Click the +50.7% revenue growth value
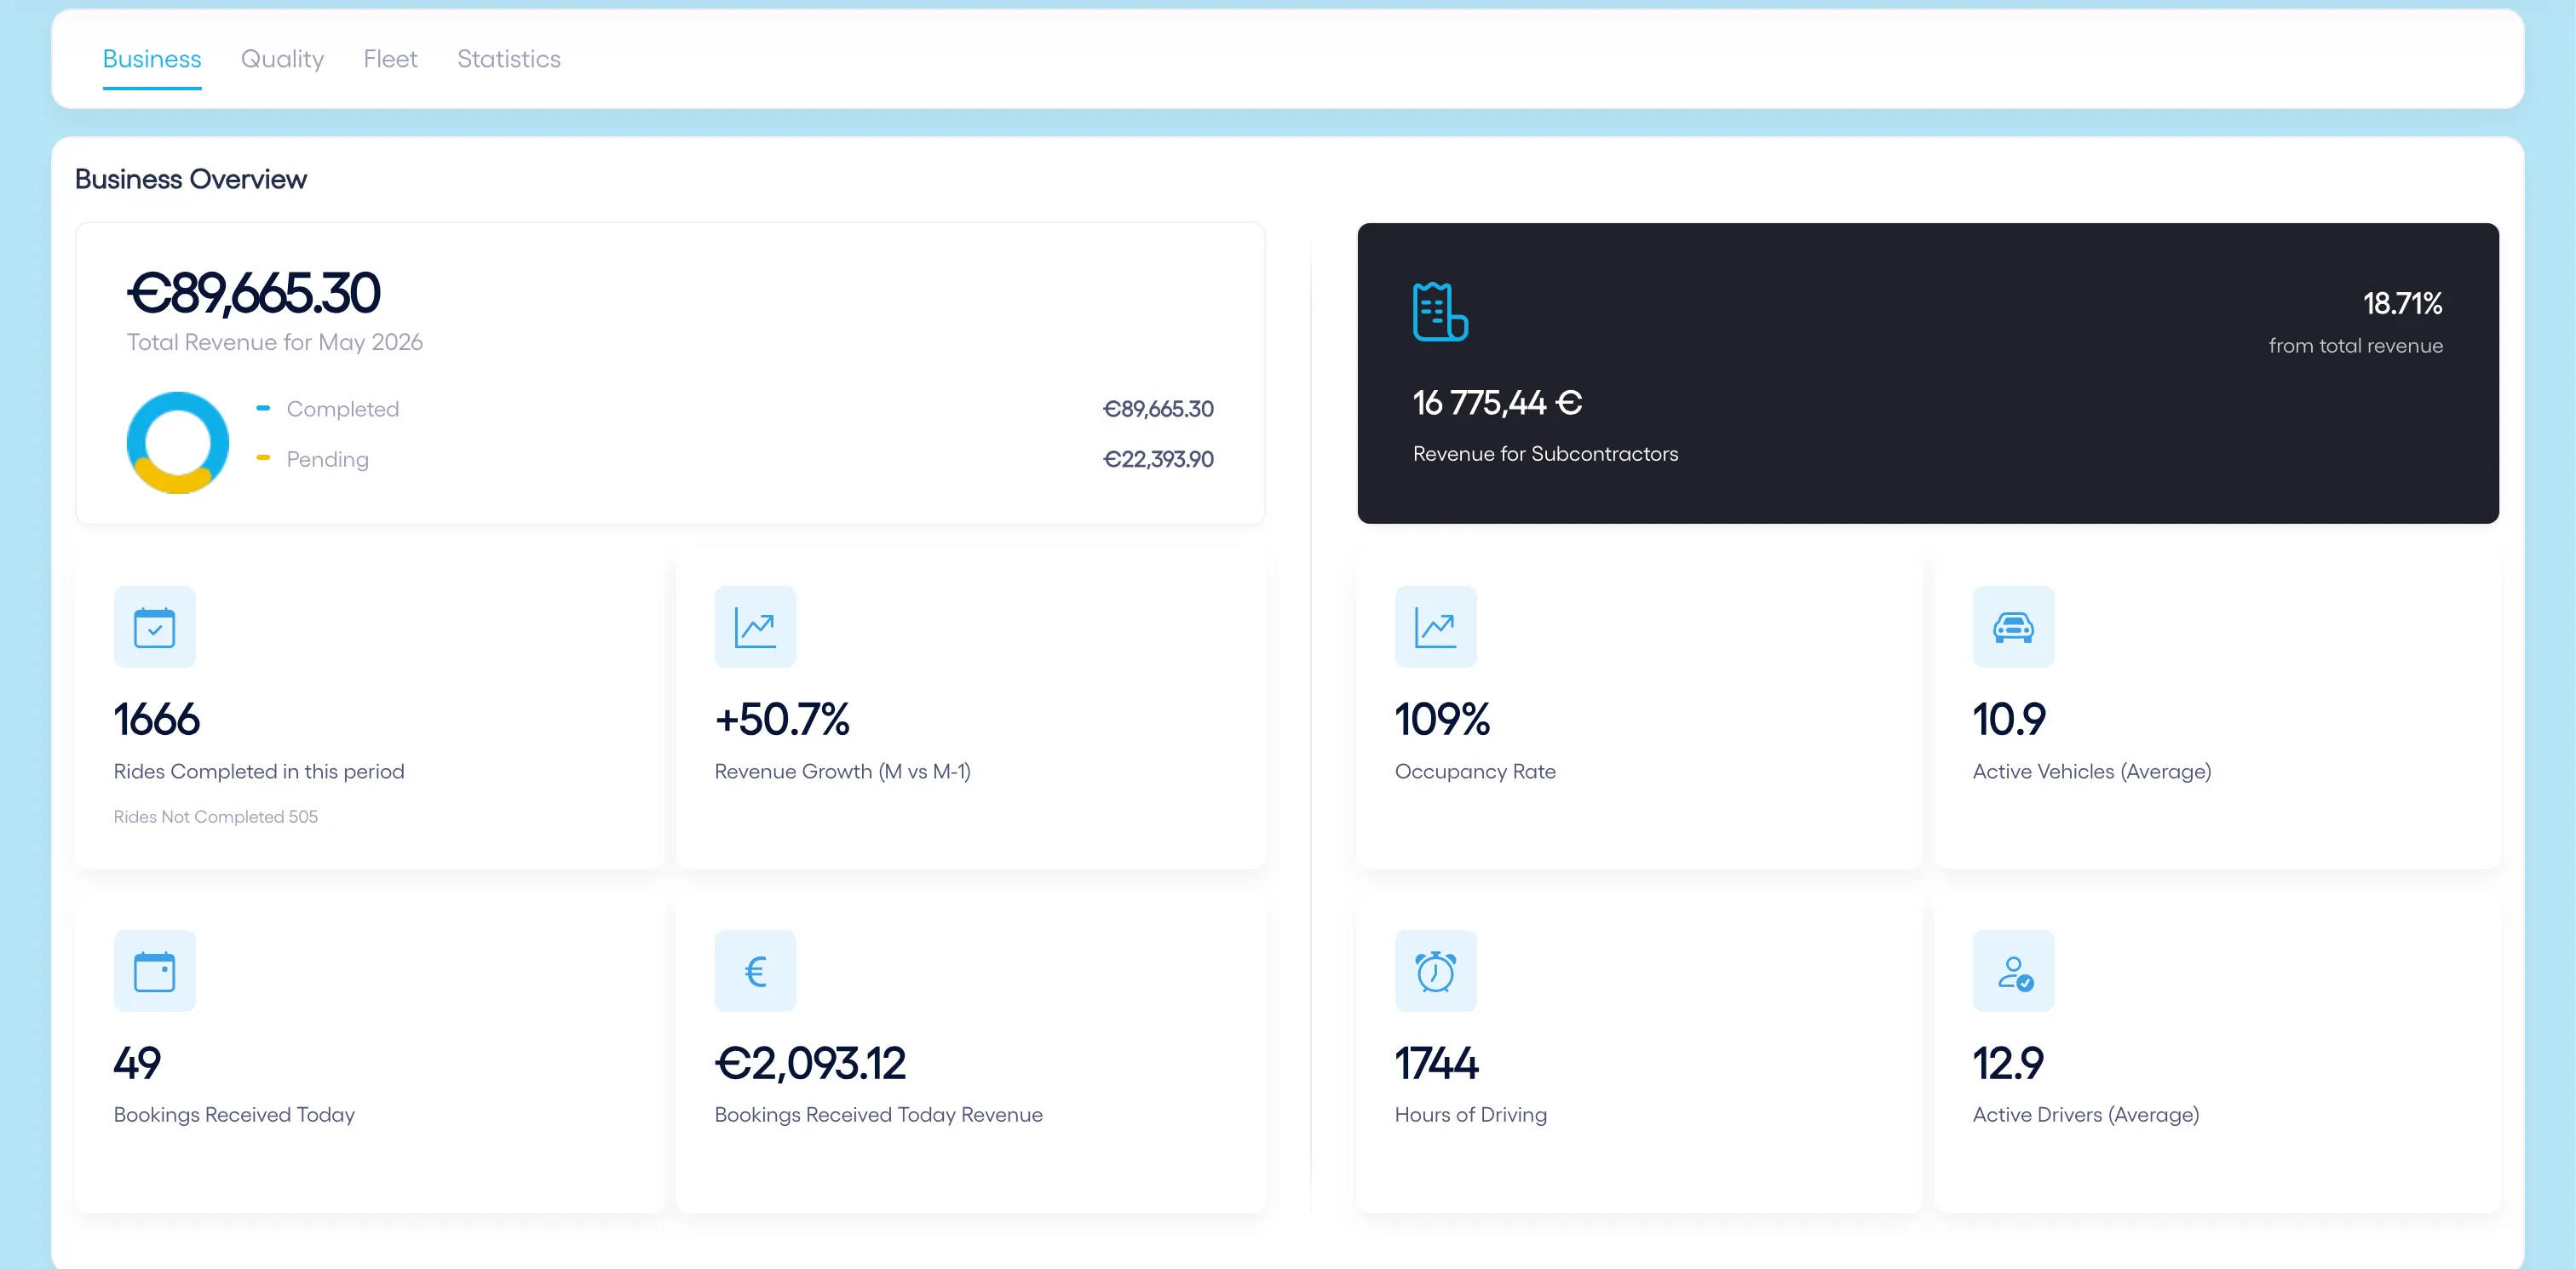 click(782, 720)
